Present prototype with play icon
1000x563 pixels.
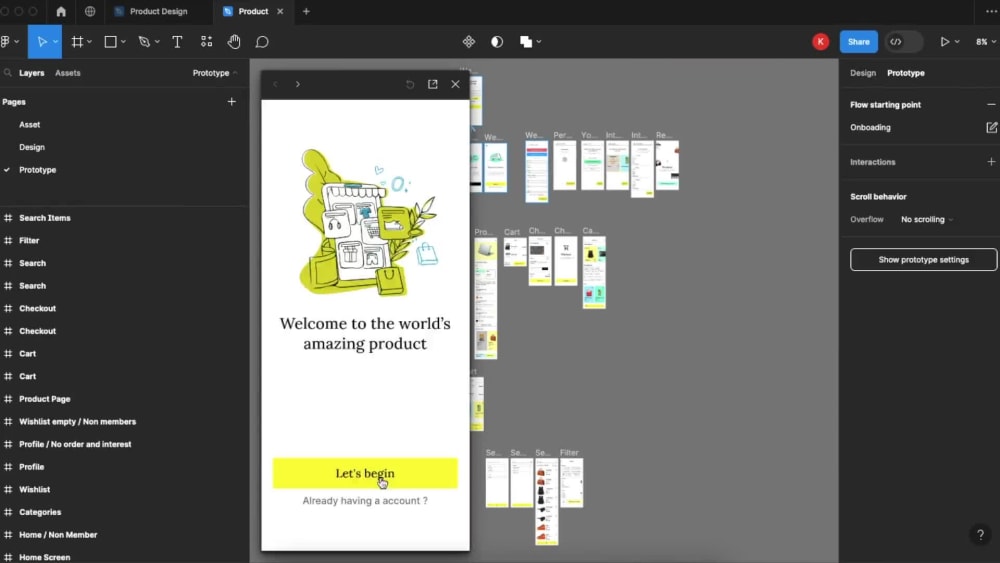945,41
